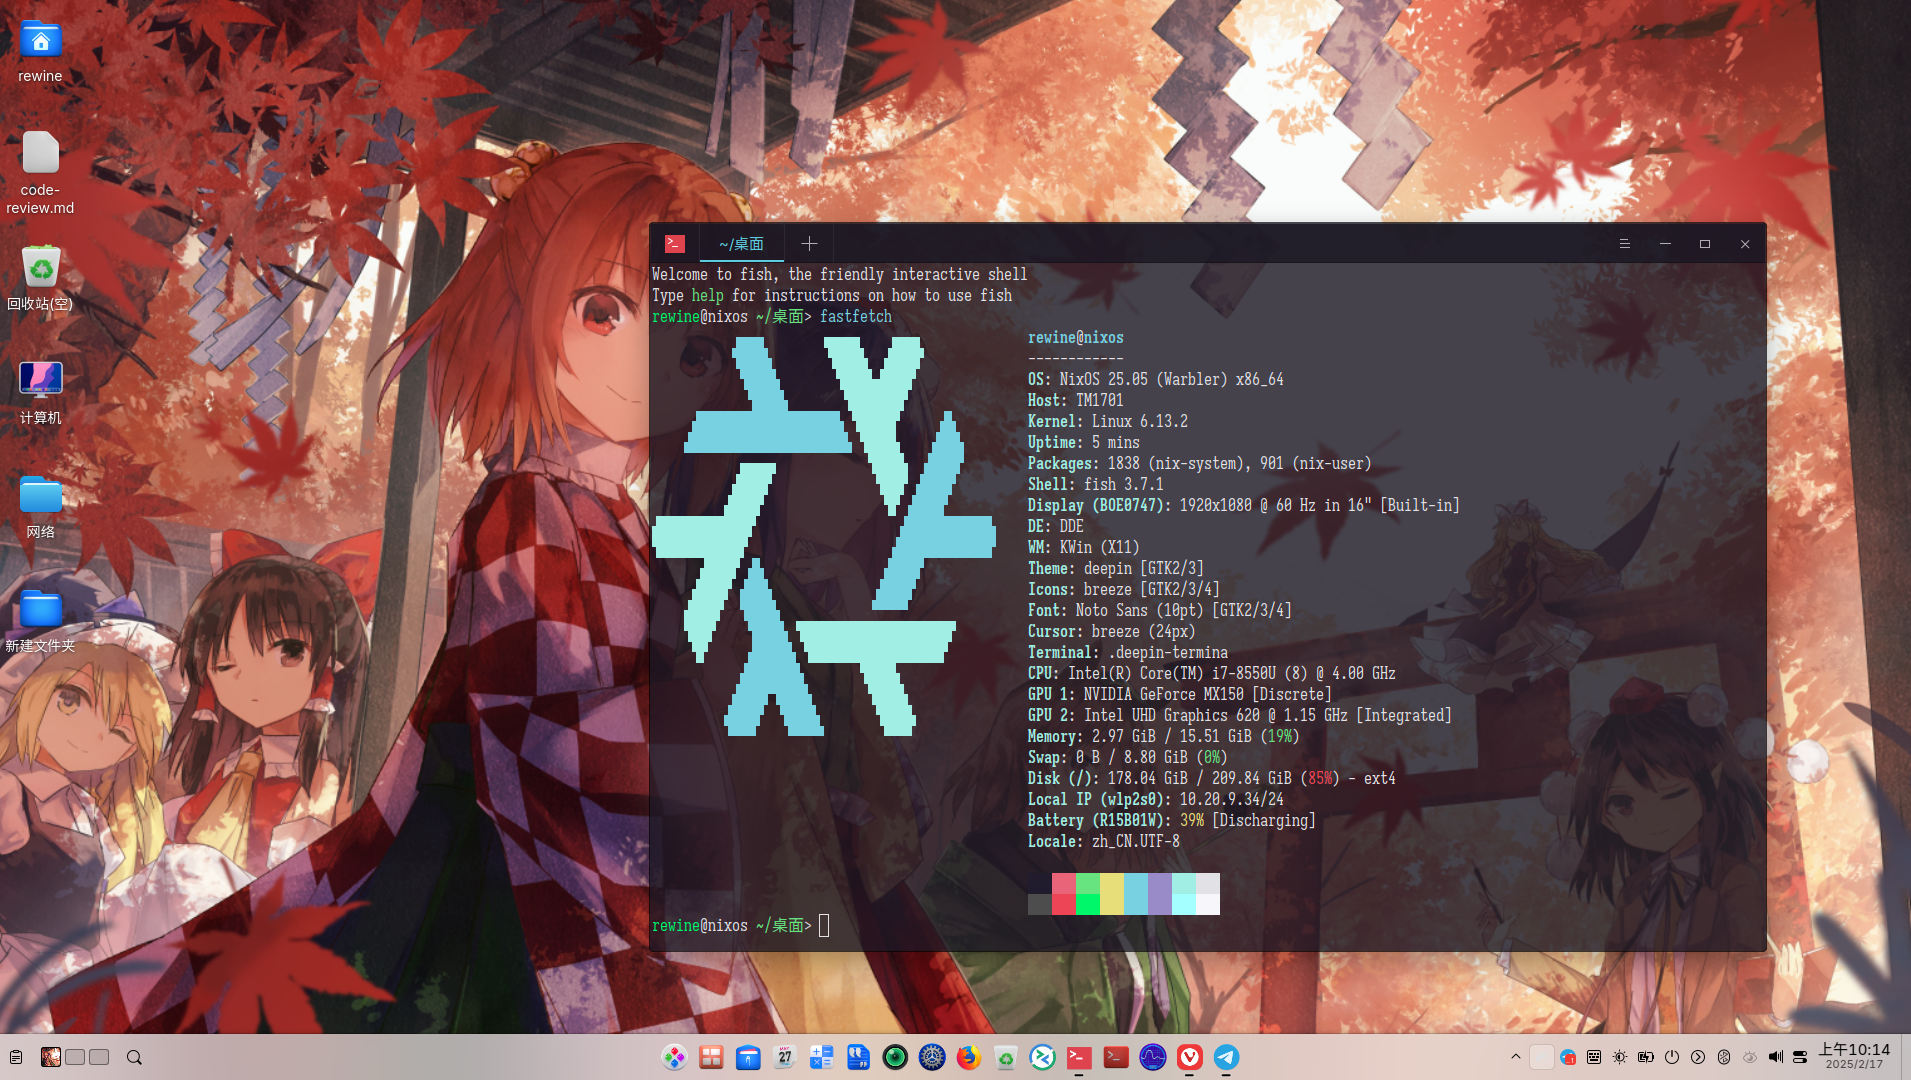The width and height of the screenshot is (1911, 1080).
Task: Launch the app store from dock
Action: pyautogui.click(x=748, y=1057)
